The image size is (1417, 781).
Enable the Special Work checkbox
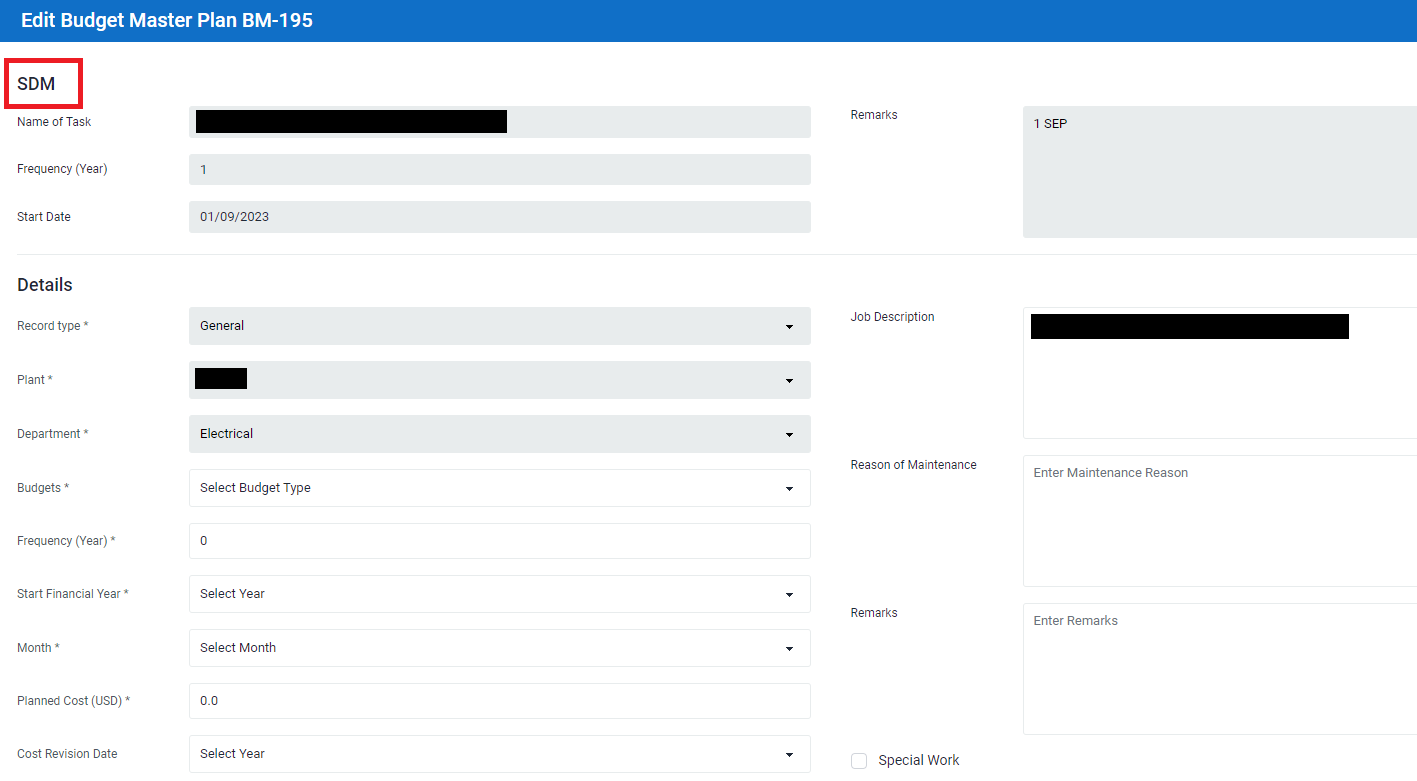click(x=859, y=761)
